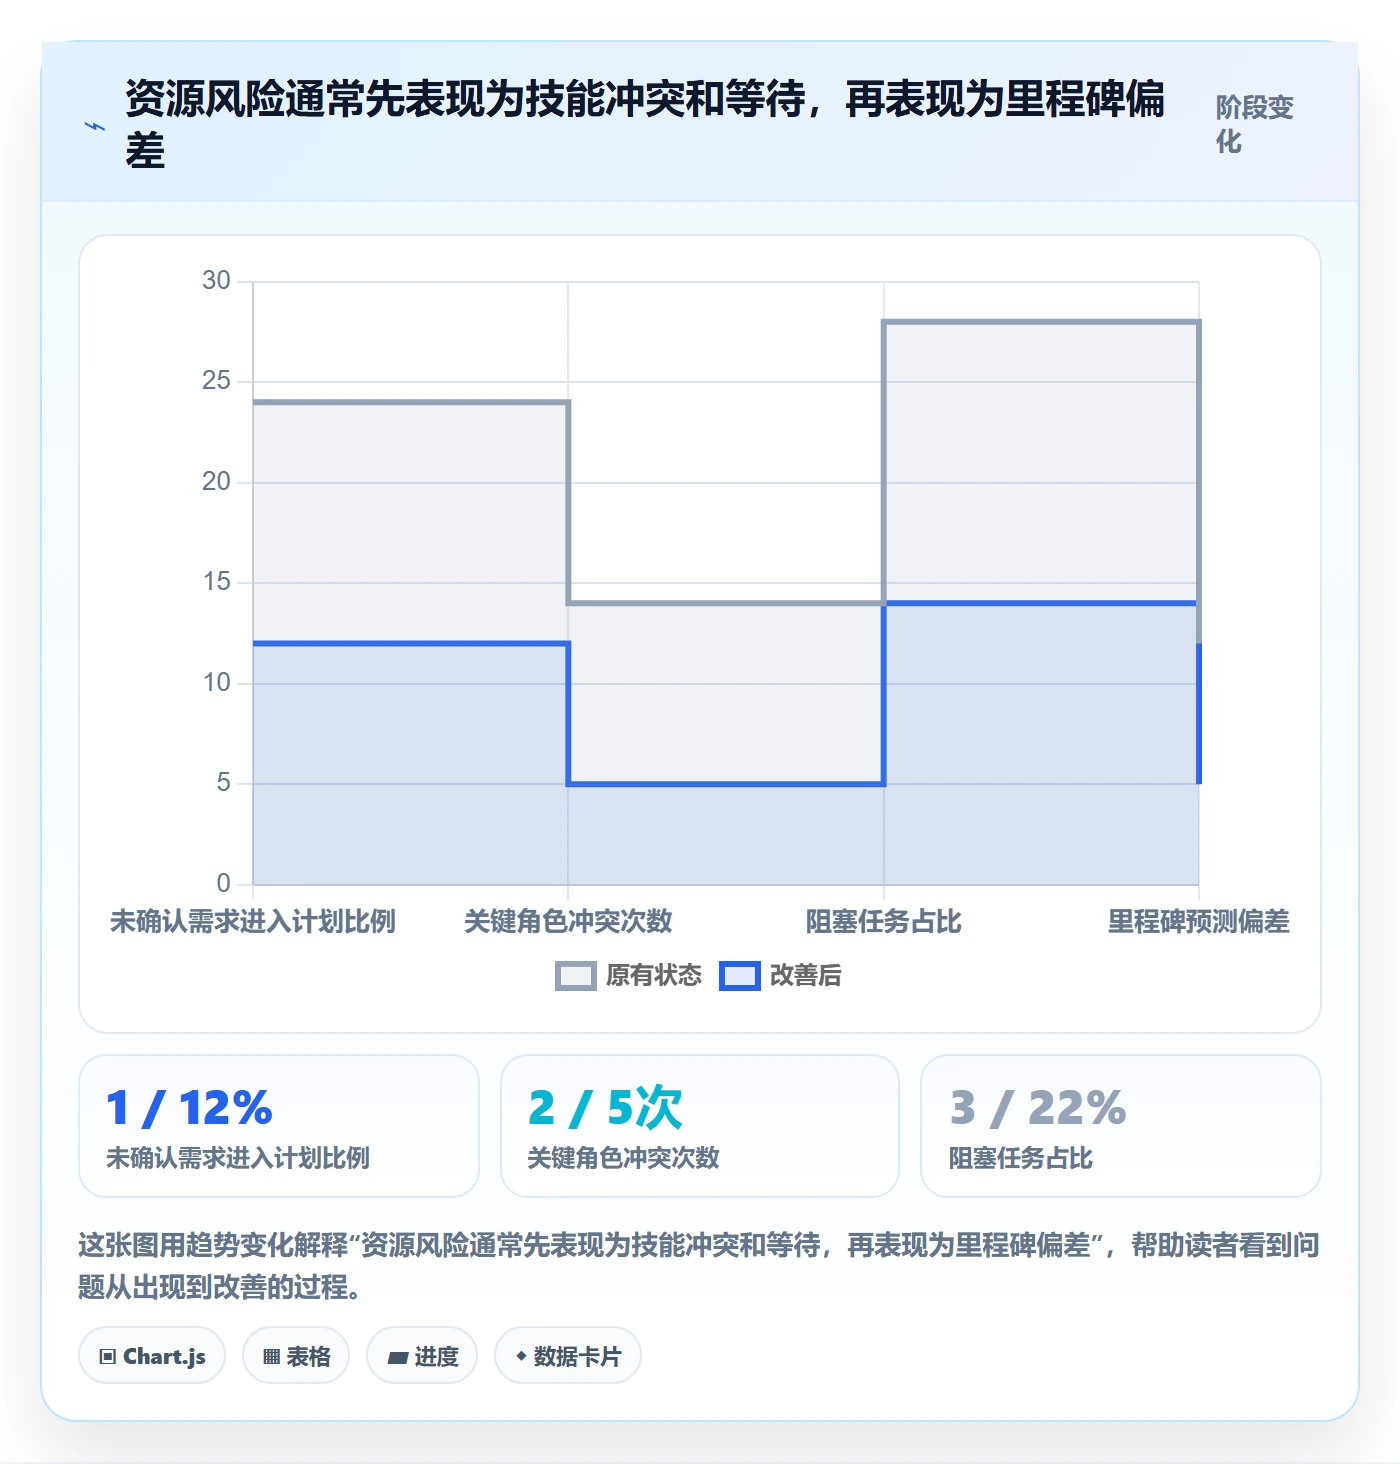The image size is (1400, 1464).
Task: Select the 进度 tag
Action: click(x=422, y=1356)
